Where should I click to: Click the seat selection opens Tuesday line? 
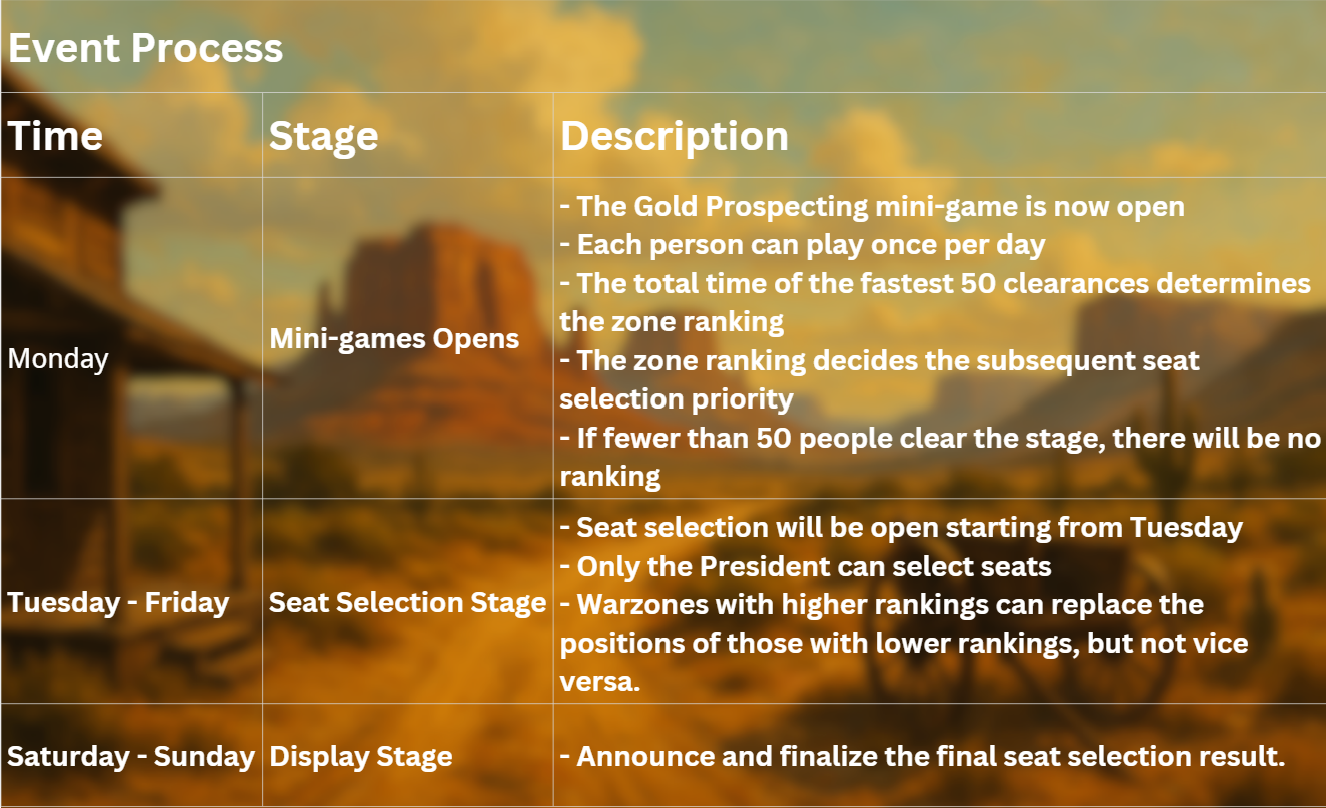pyautogui.click(x=901, y=527)
